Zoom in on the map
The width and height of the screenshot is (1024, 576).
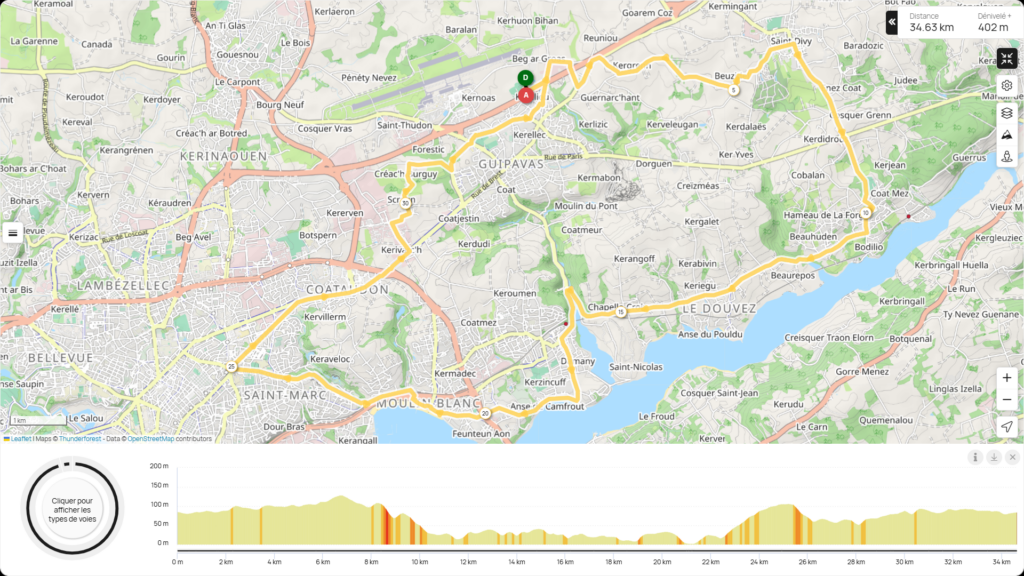coord(1007,378)
